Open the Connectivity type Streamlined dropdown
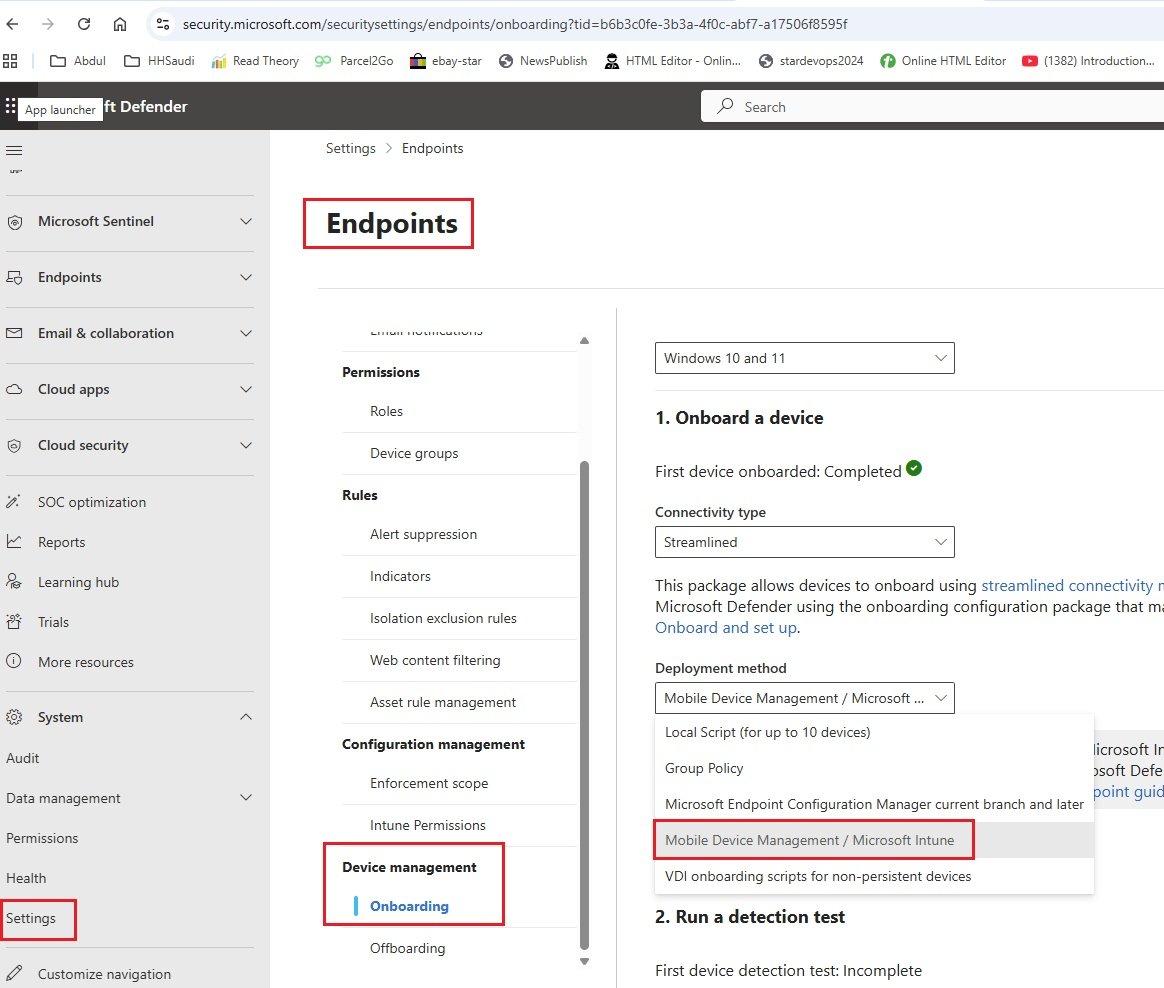Screen dimensions: 1164x988 coord(805,542)
